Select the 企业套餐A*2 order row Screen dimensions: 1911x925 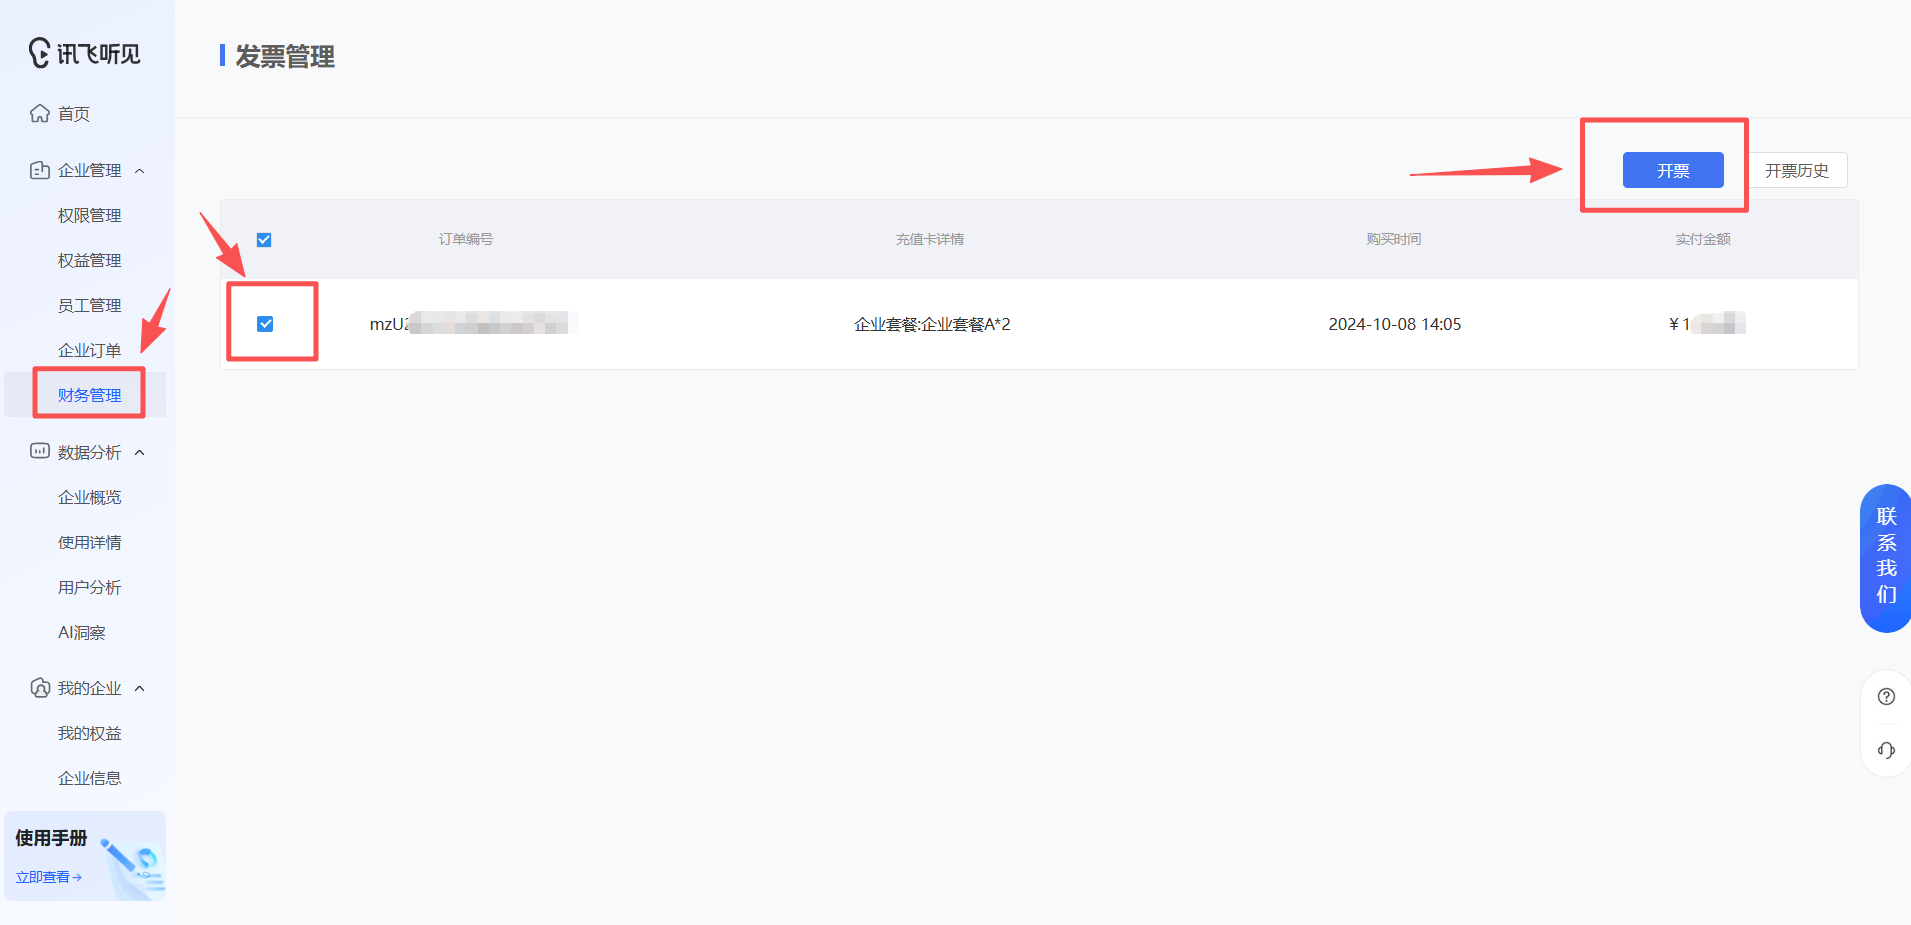pyautogui.click(x=931, y=323)
